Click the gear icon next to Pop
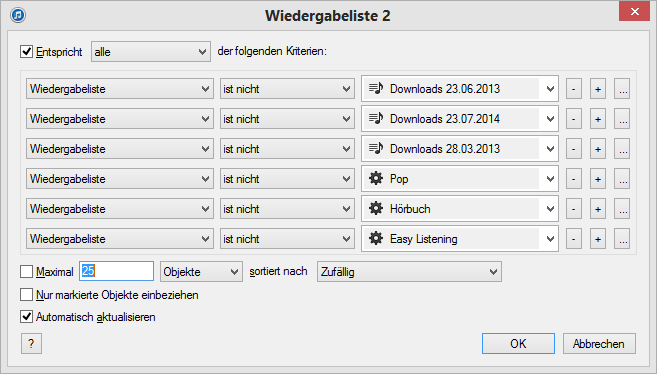This screenshot has width=657, height=374. pyautogui.click(x=376, y=178)
